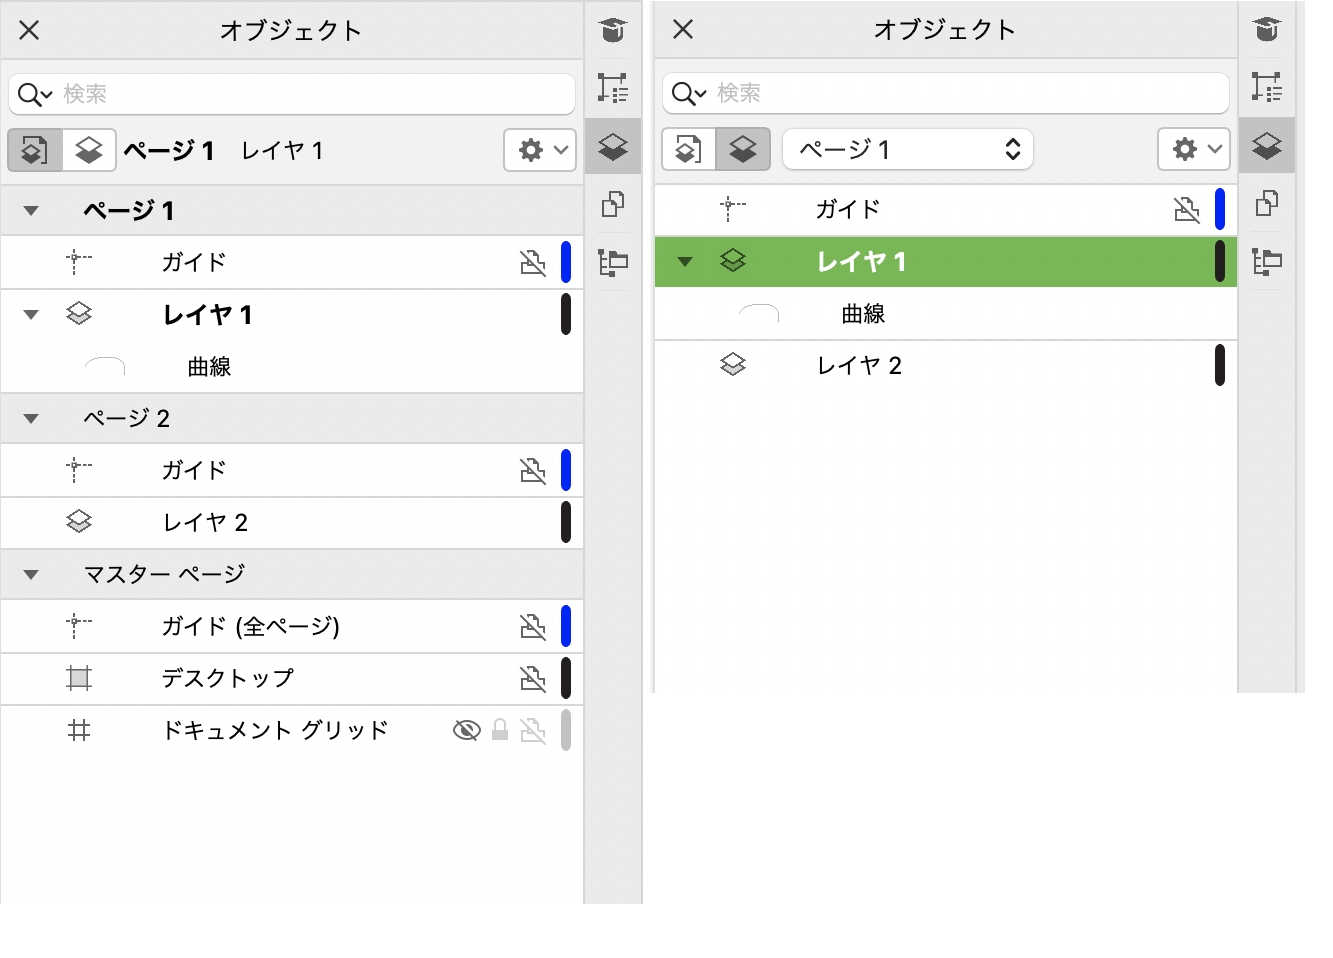Open the Objects layers docker tab in right panel
Screen dimensions: 1333x958
(x=1266, y=147)
